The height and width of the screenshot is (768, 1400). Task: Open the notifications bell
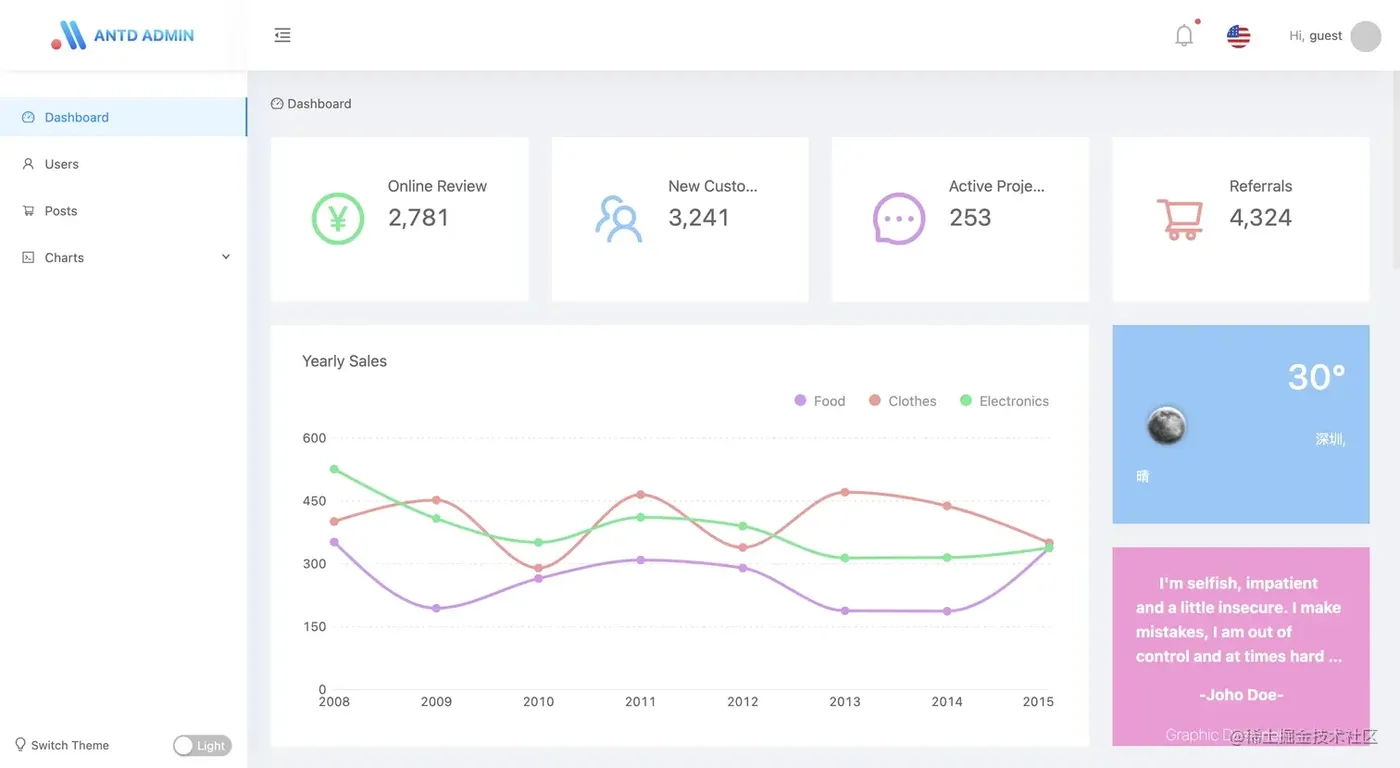[1184, 35]
